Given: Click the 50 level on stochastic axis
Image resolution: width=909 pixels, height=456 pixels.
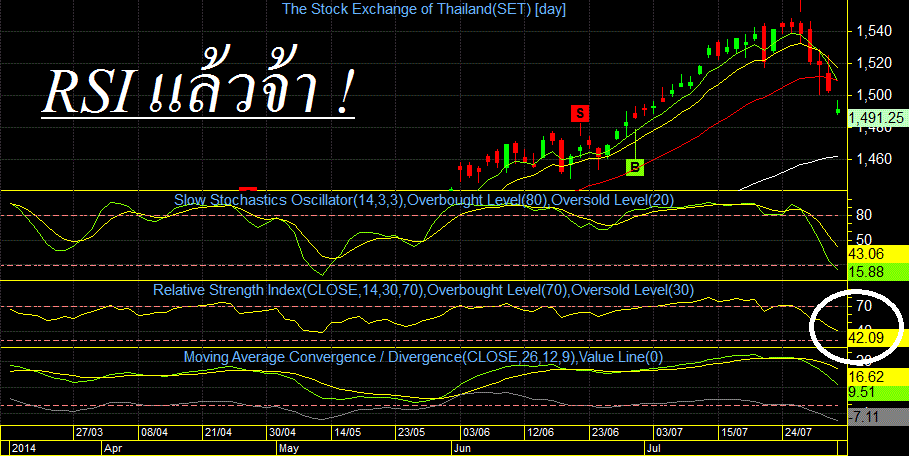Looking at the screenshot, I should point(864,239).
